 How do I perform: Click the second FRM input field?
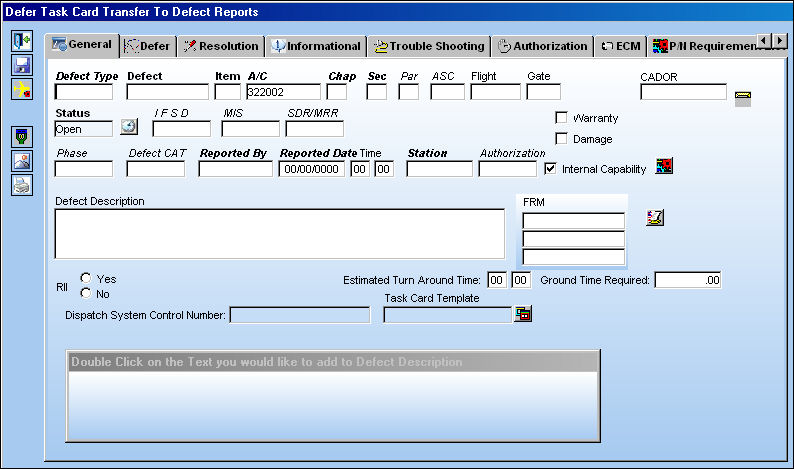[574, 239]
